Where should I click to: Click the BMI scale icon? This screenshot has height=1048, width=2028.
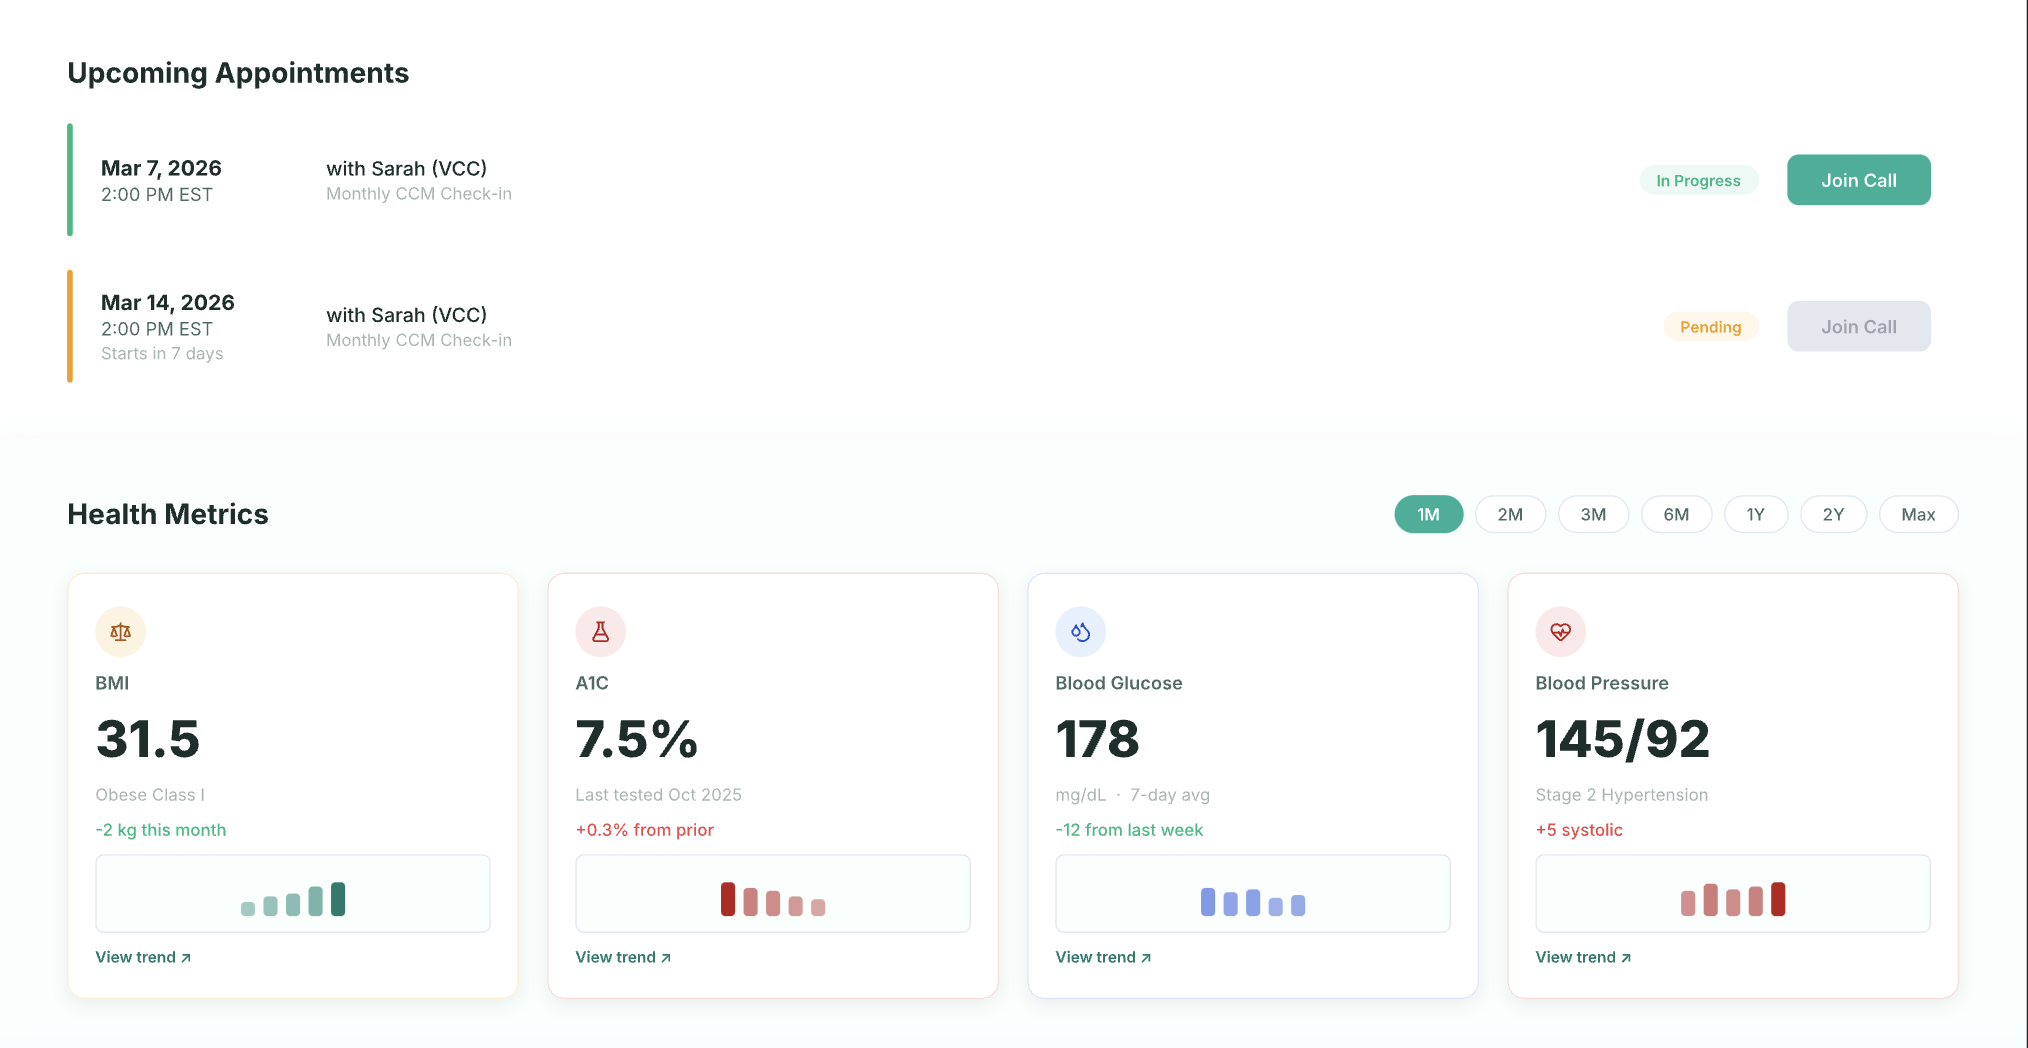point(120,631)
